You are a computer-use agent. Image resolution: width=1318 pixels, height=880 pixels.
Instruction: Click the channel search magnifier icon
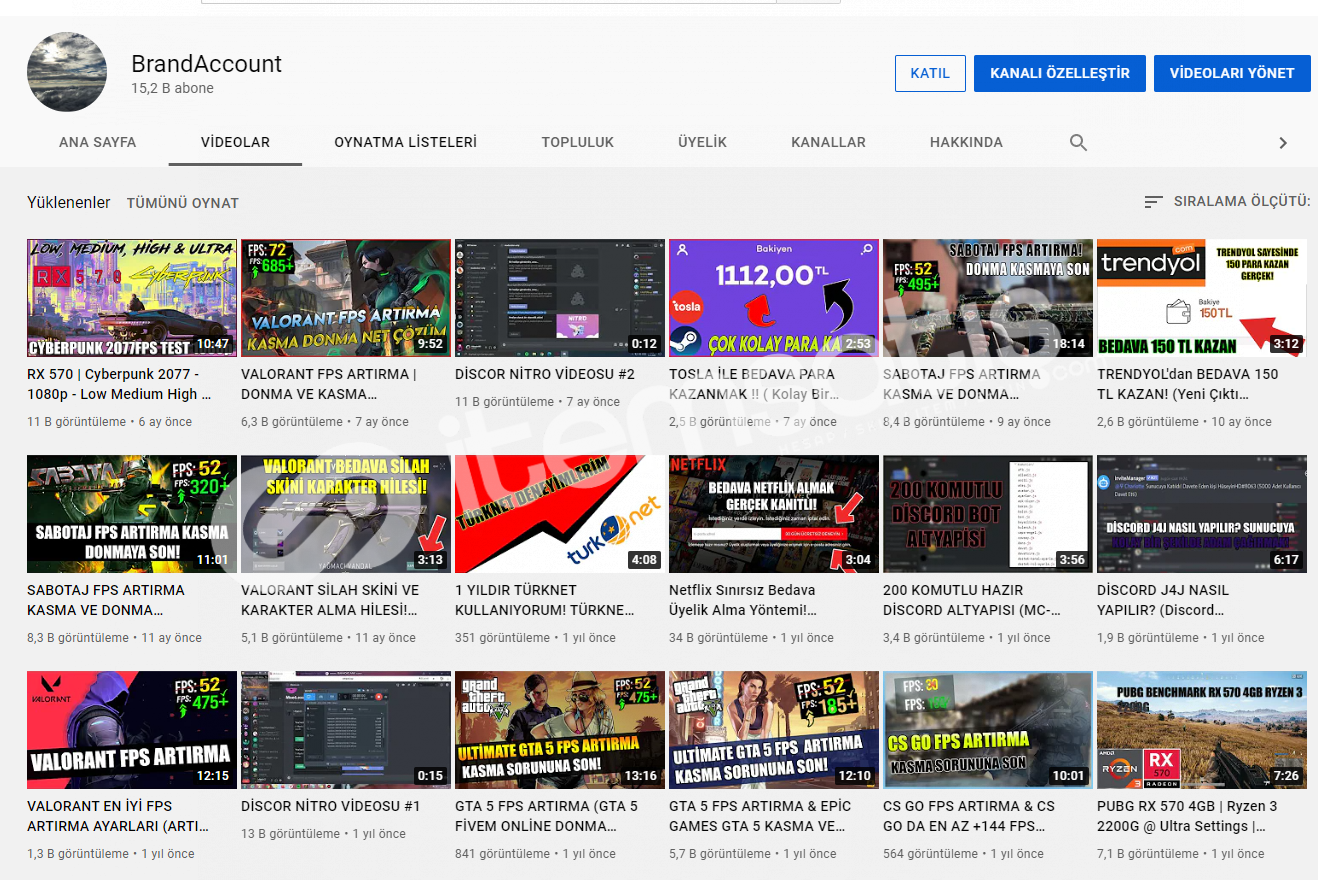tap(1078, 142)
